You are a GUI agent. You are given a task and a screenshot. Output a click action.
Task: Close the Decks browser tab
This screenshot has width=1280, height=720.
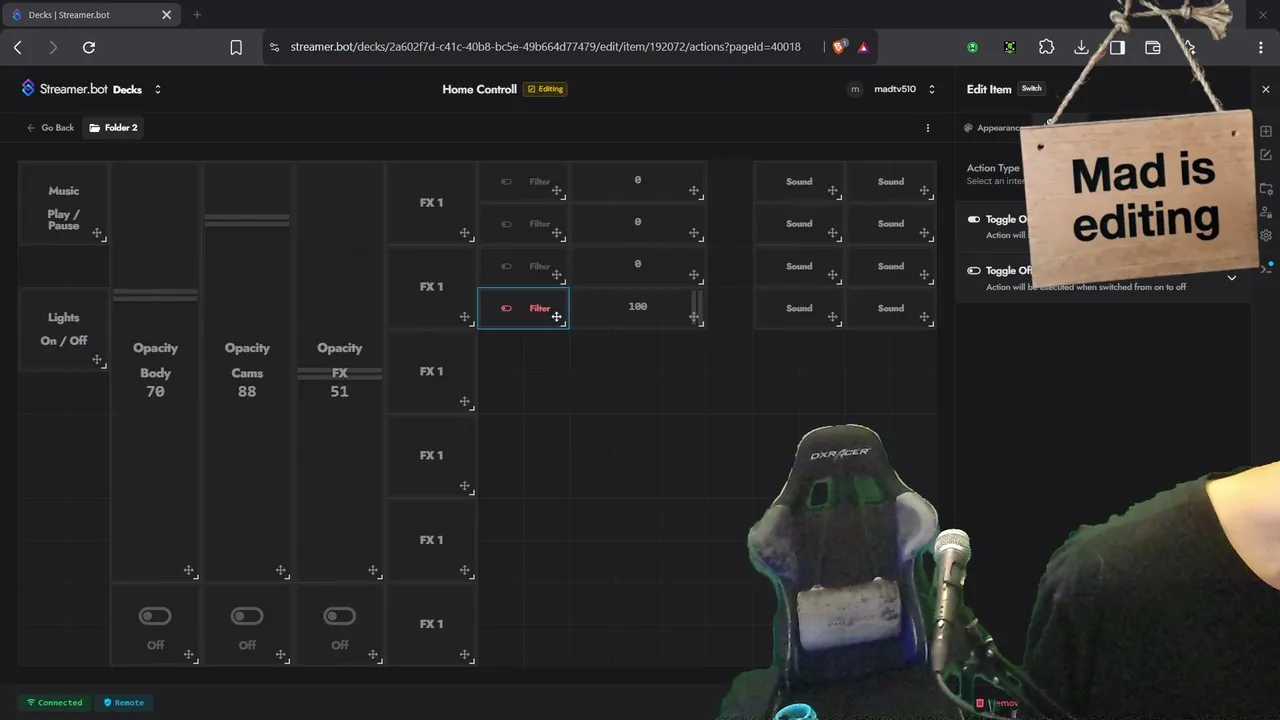167,15
